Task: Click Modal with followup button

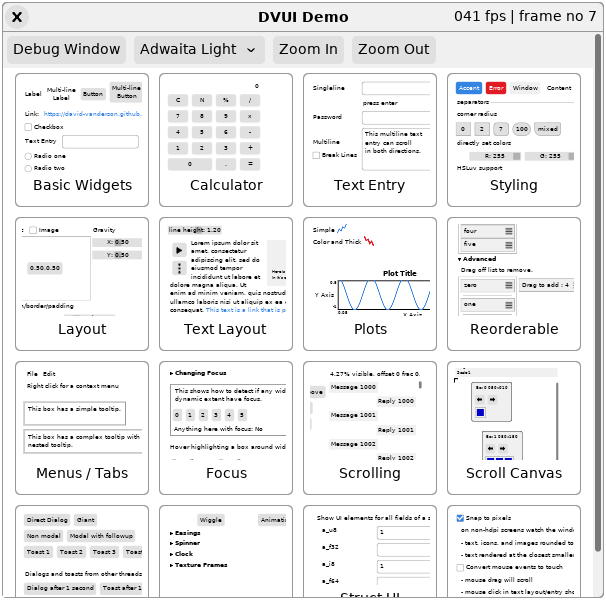Action: pyautogui.click(x=101, y=536)
